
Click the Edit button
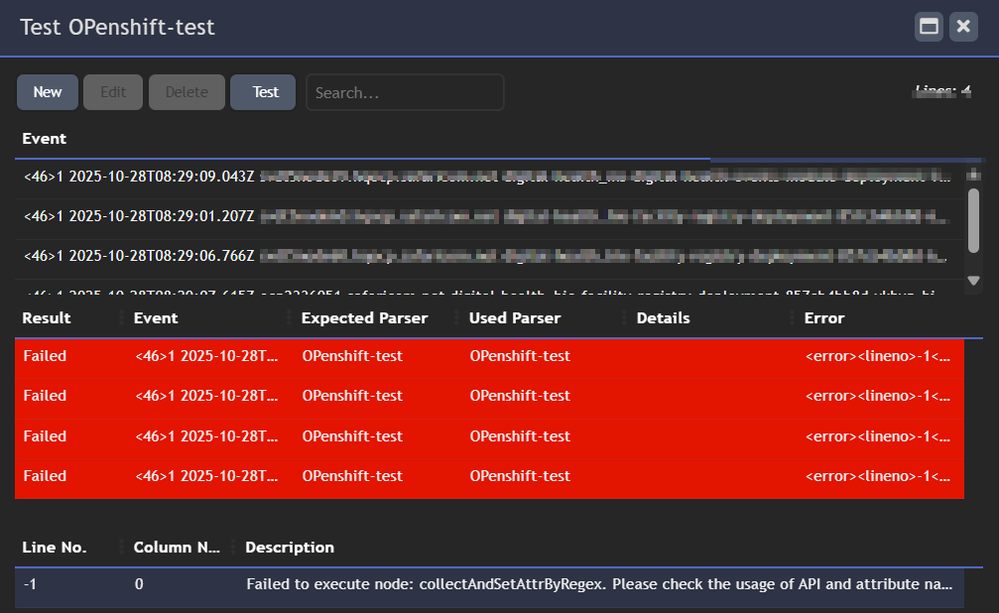pos(113,92)
